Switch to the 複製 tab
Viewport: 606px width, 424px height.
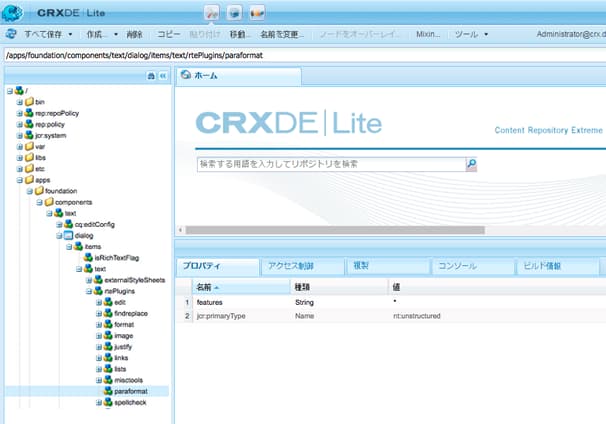pyautogui.click(x=388, y=266)
